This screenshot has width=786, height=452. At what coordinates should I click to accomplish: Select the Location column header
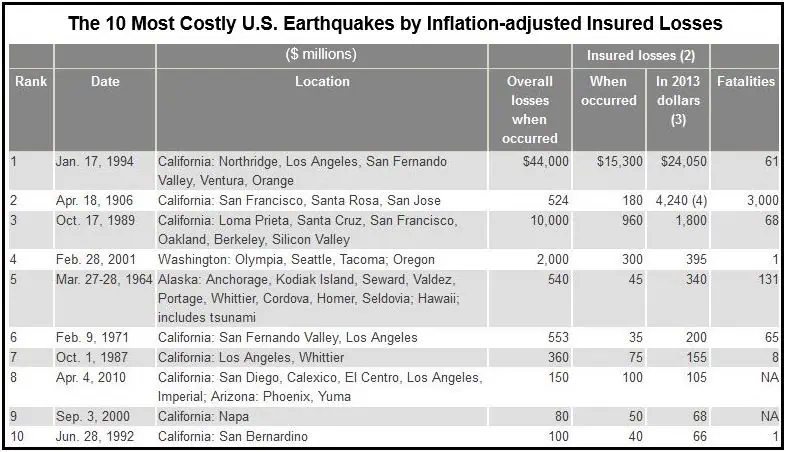322,82
